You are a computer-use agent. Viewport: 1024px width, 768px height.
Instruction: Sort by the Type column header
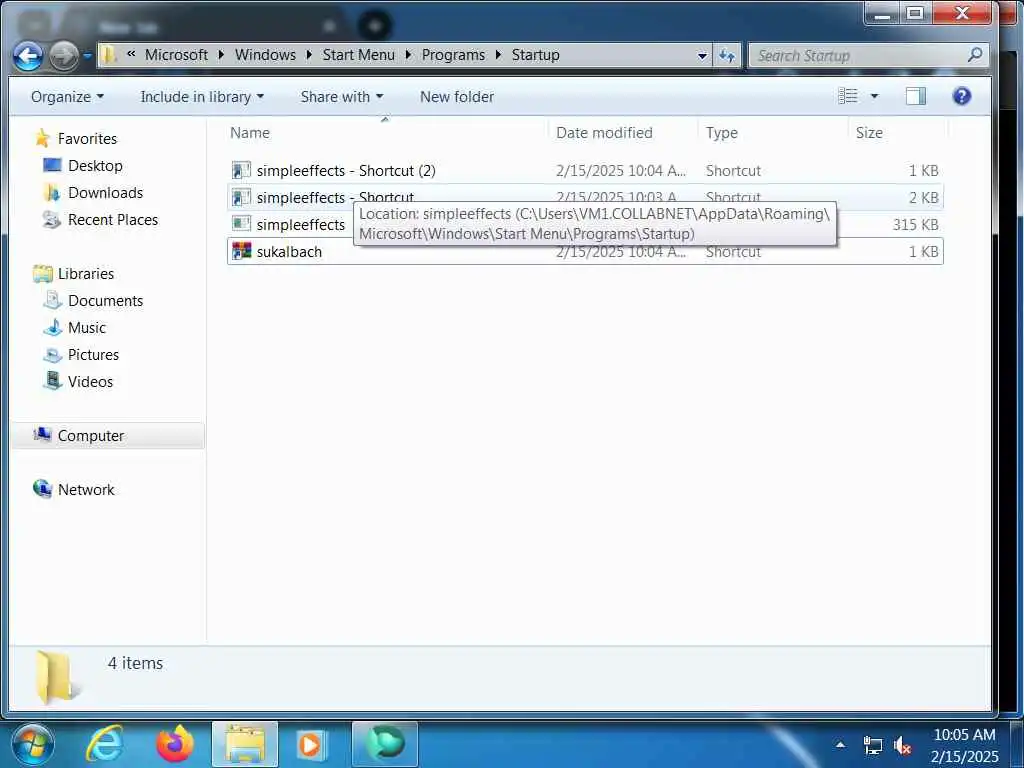pos(722,133)
